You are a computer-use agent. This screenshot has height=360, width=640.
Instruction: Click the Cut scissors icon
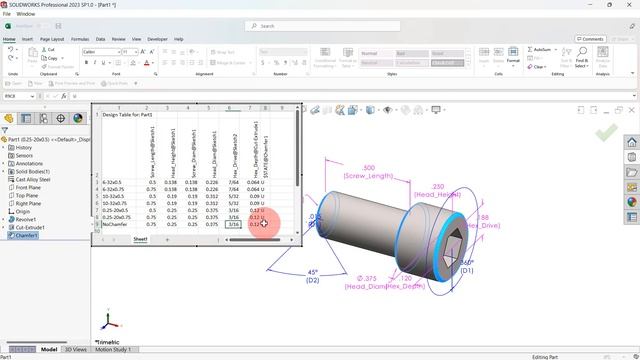pyautogui.click(x=44, y=49)
